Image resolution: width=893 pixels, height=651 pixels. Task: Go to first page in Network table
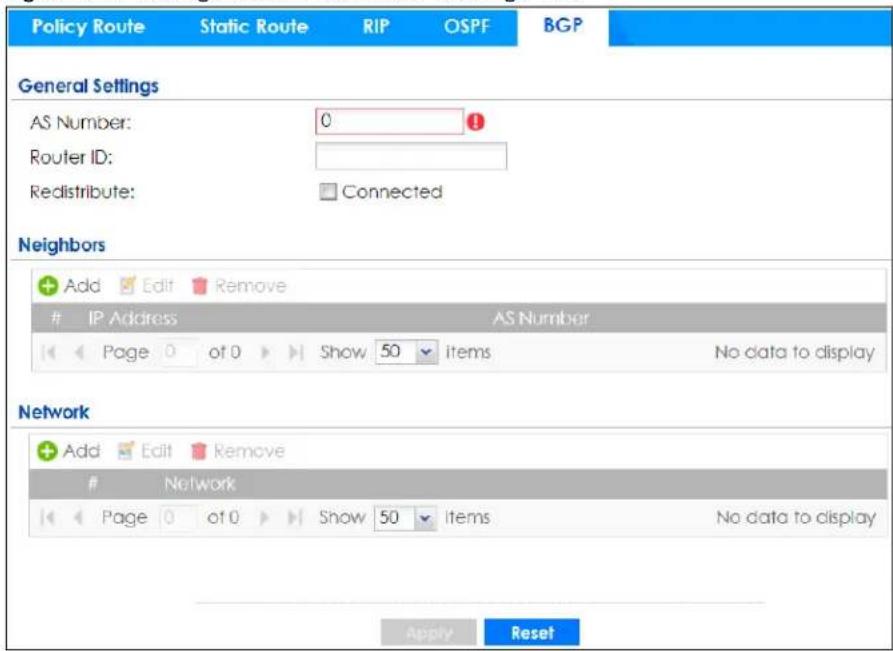(48, 518)
